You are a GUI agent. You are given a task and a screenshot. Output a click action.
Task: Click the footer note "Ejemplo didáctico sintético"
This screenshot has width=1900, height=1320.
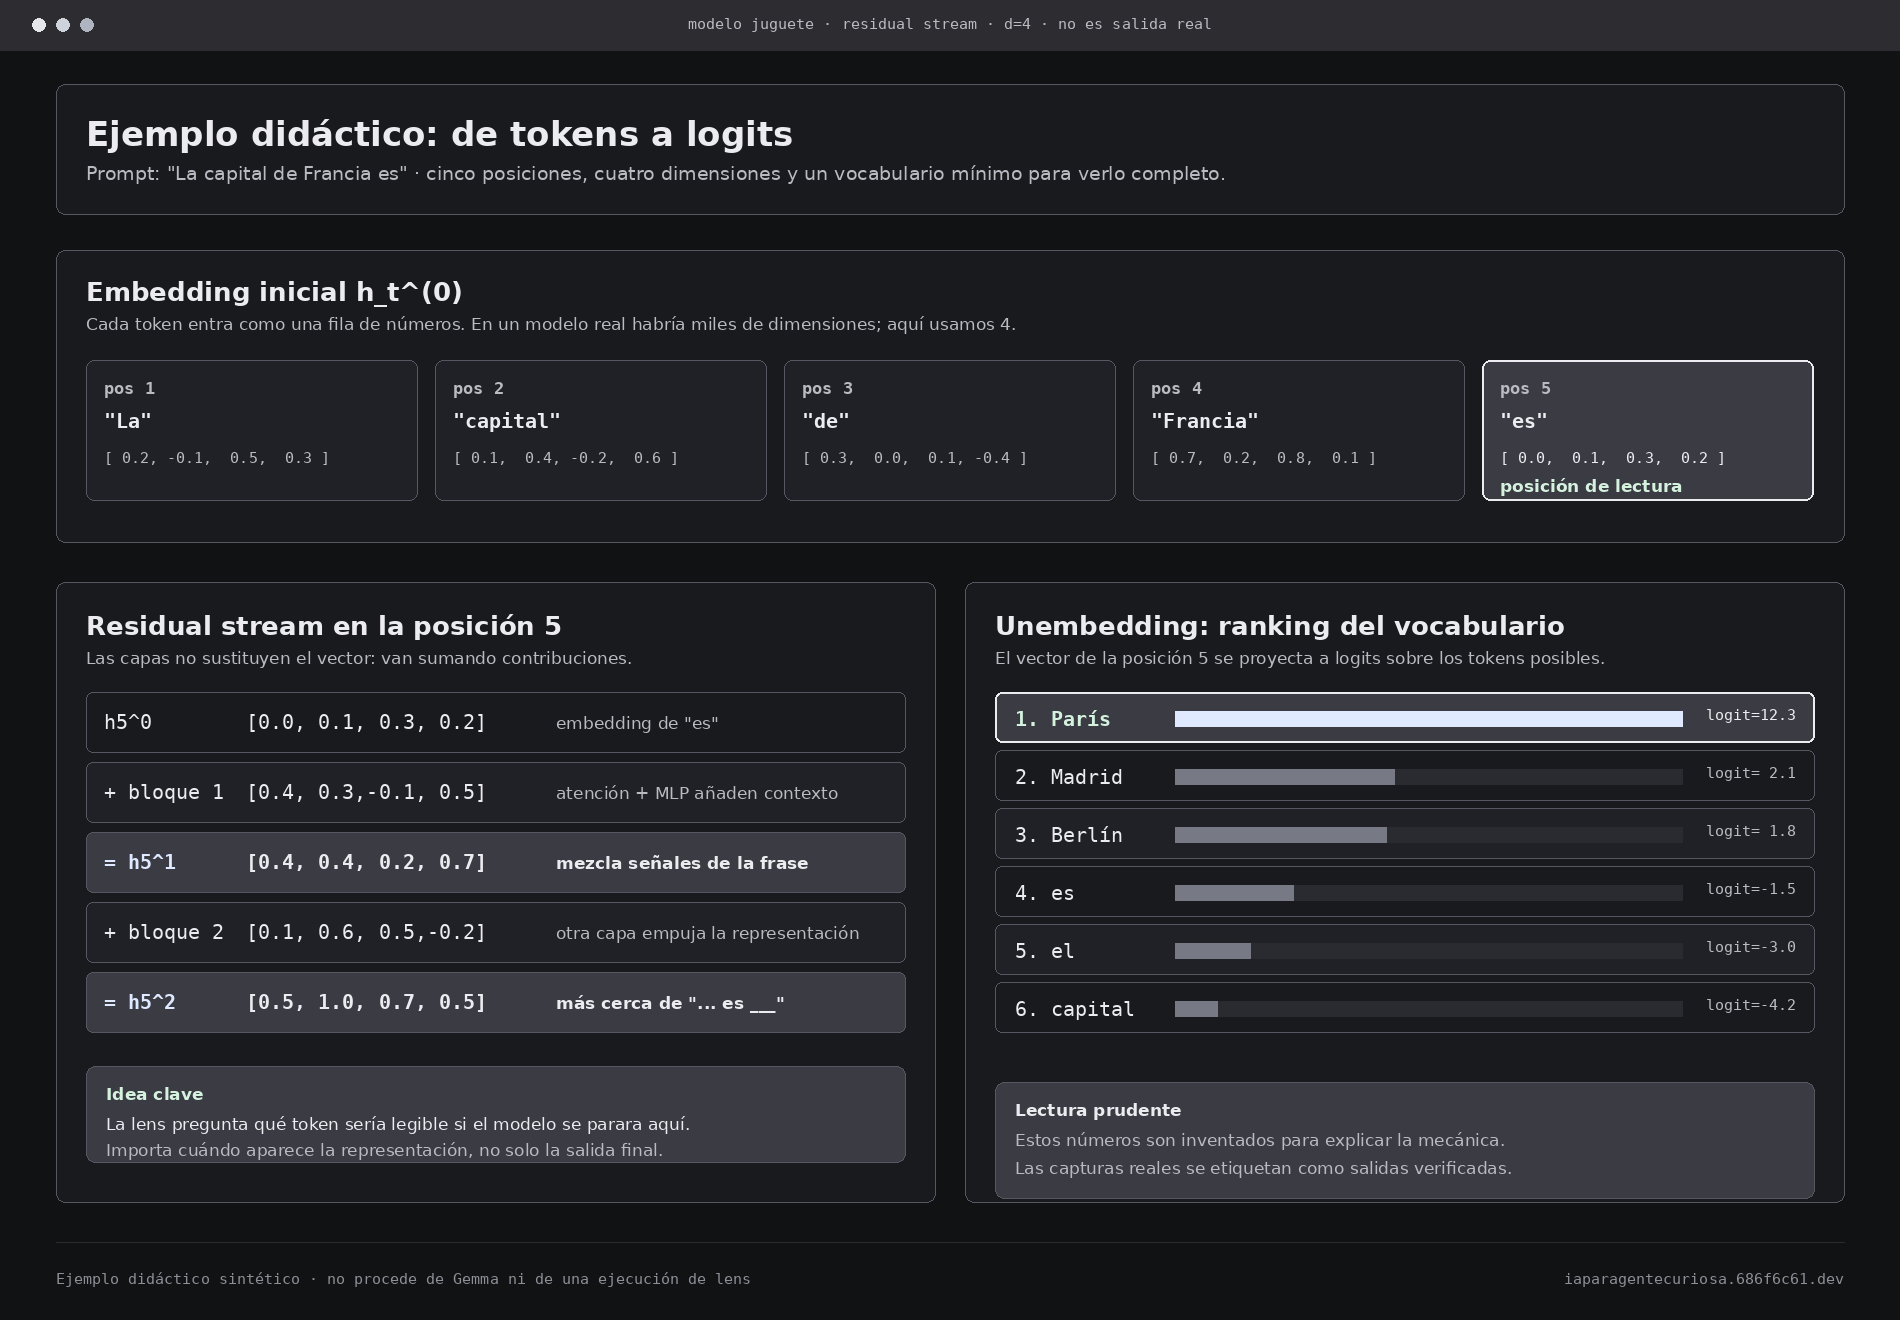click(178, 1279)
